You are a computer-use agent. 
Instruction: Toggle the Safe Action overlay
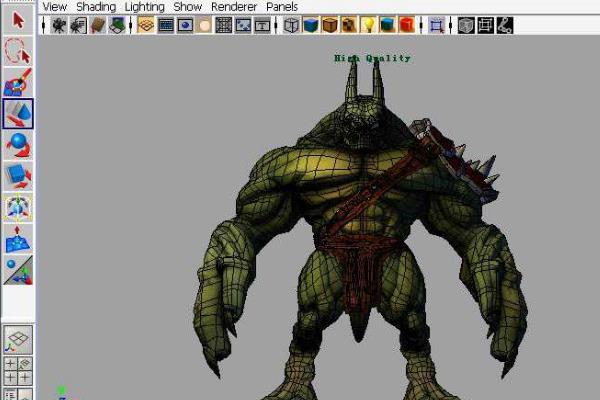click(243, 26)
